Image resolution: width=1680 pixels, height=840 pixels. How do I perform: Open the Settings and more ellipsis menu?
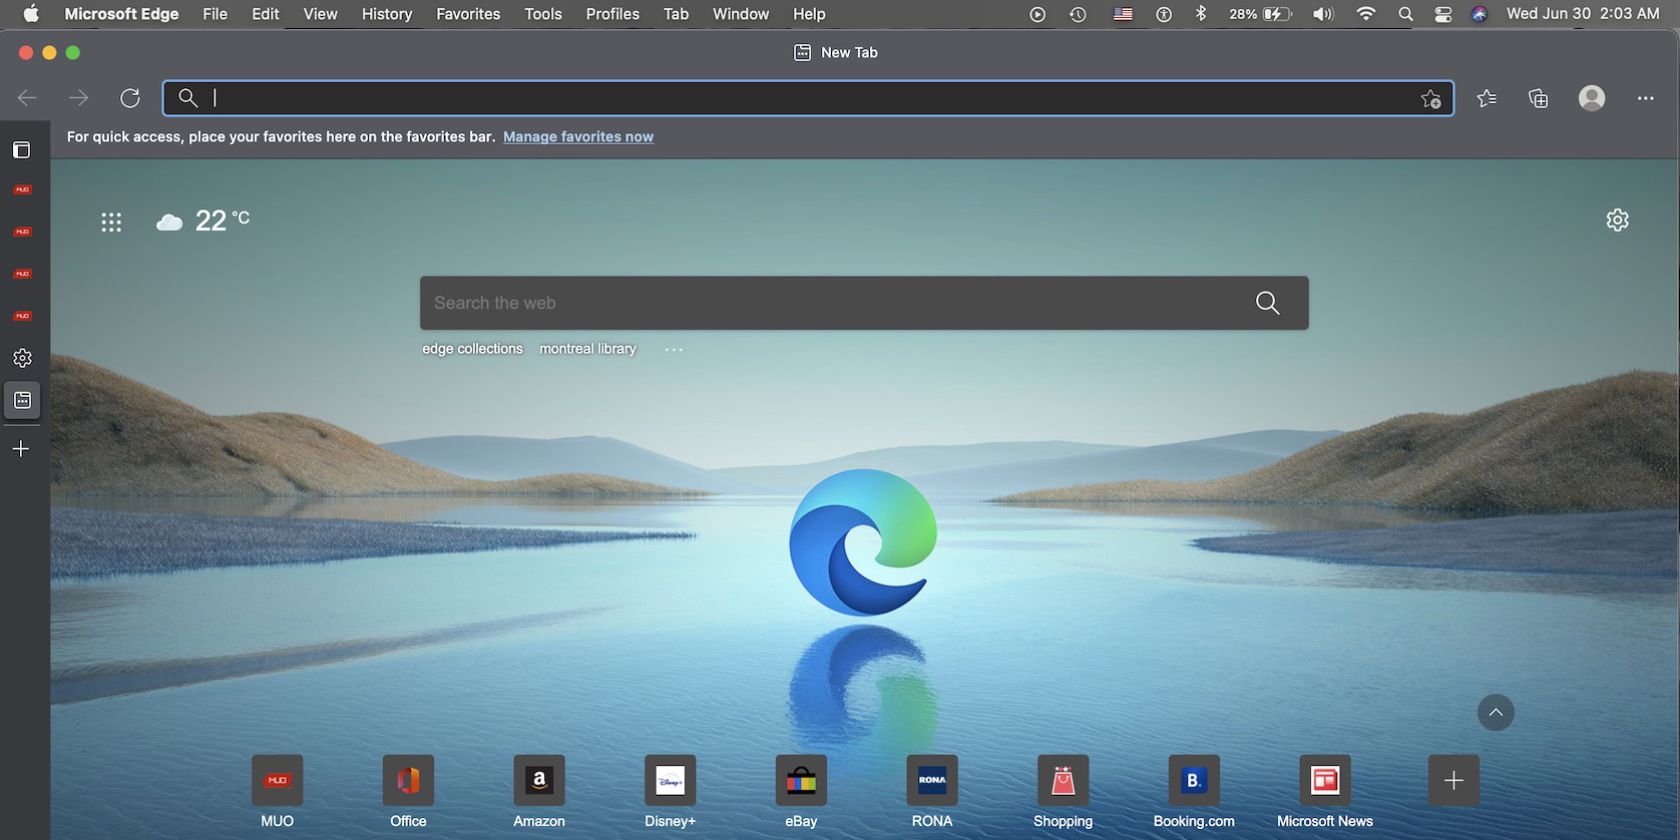(1645, 98)
